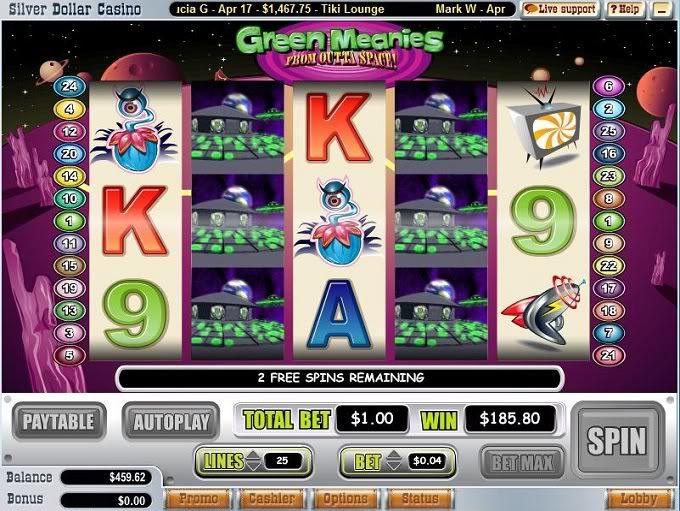Select payline 6 bubble on right
Viewport: 680px width, 511px height.
[x=608, y=86]
